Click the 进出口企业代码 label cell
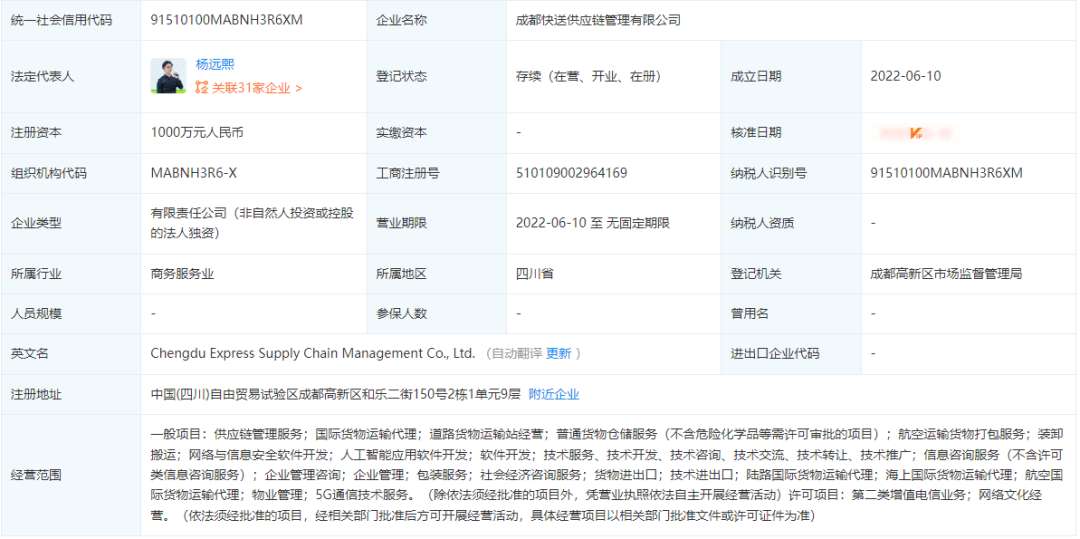1080x539 pixels. click(791, 354)
